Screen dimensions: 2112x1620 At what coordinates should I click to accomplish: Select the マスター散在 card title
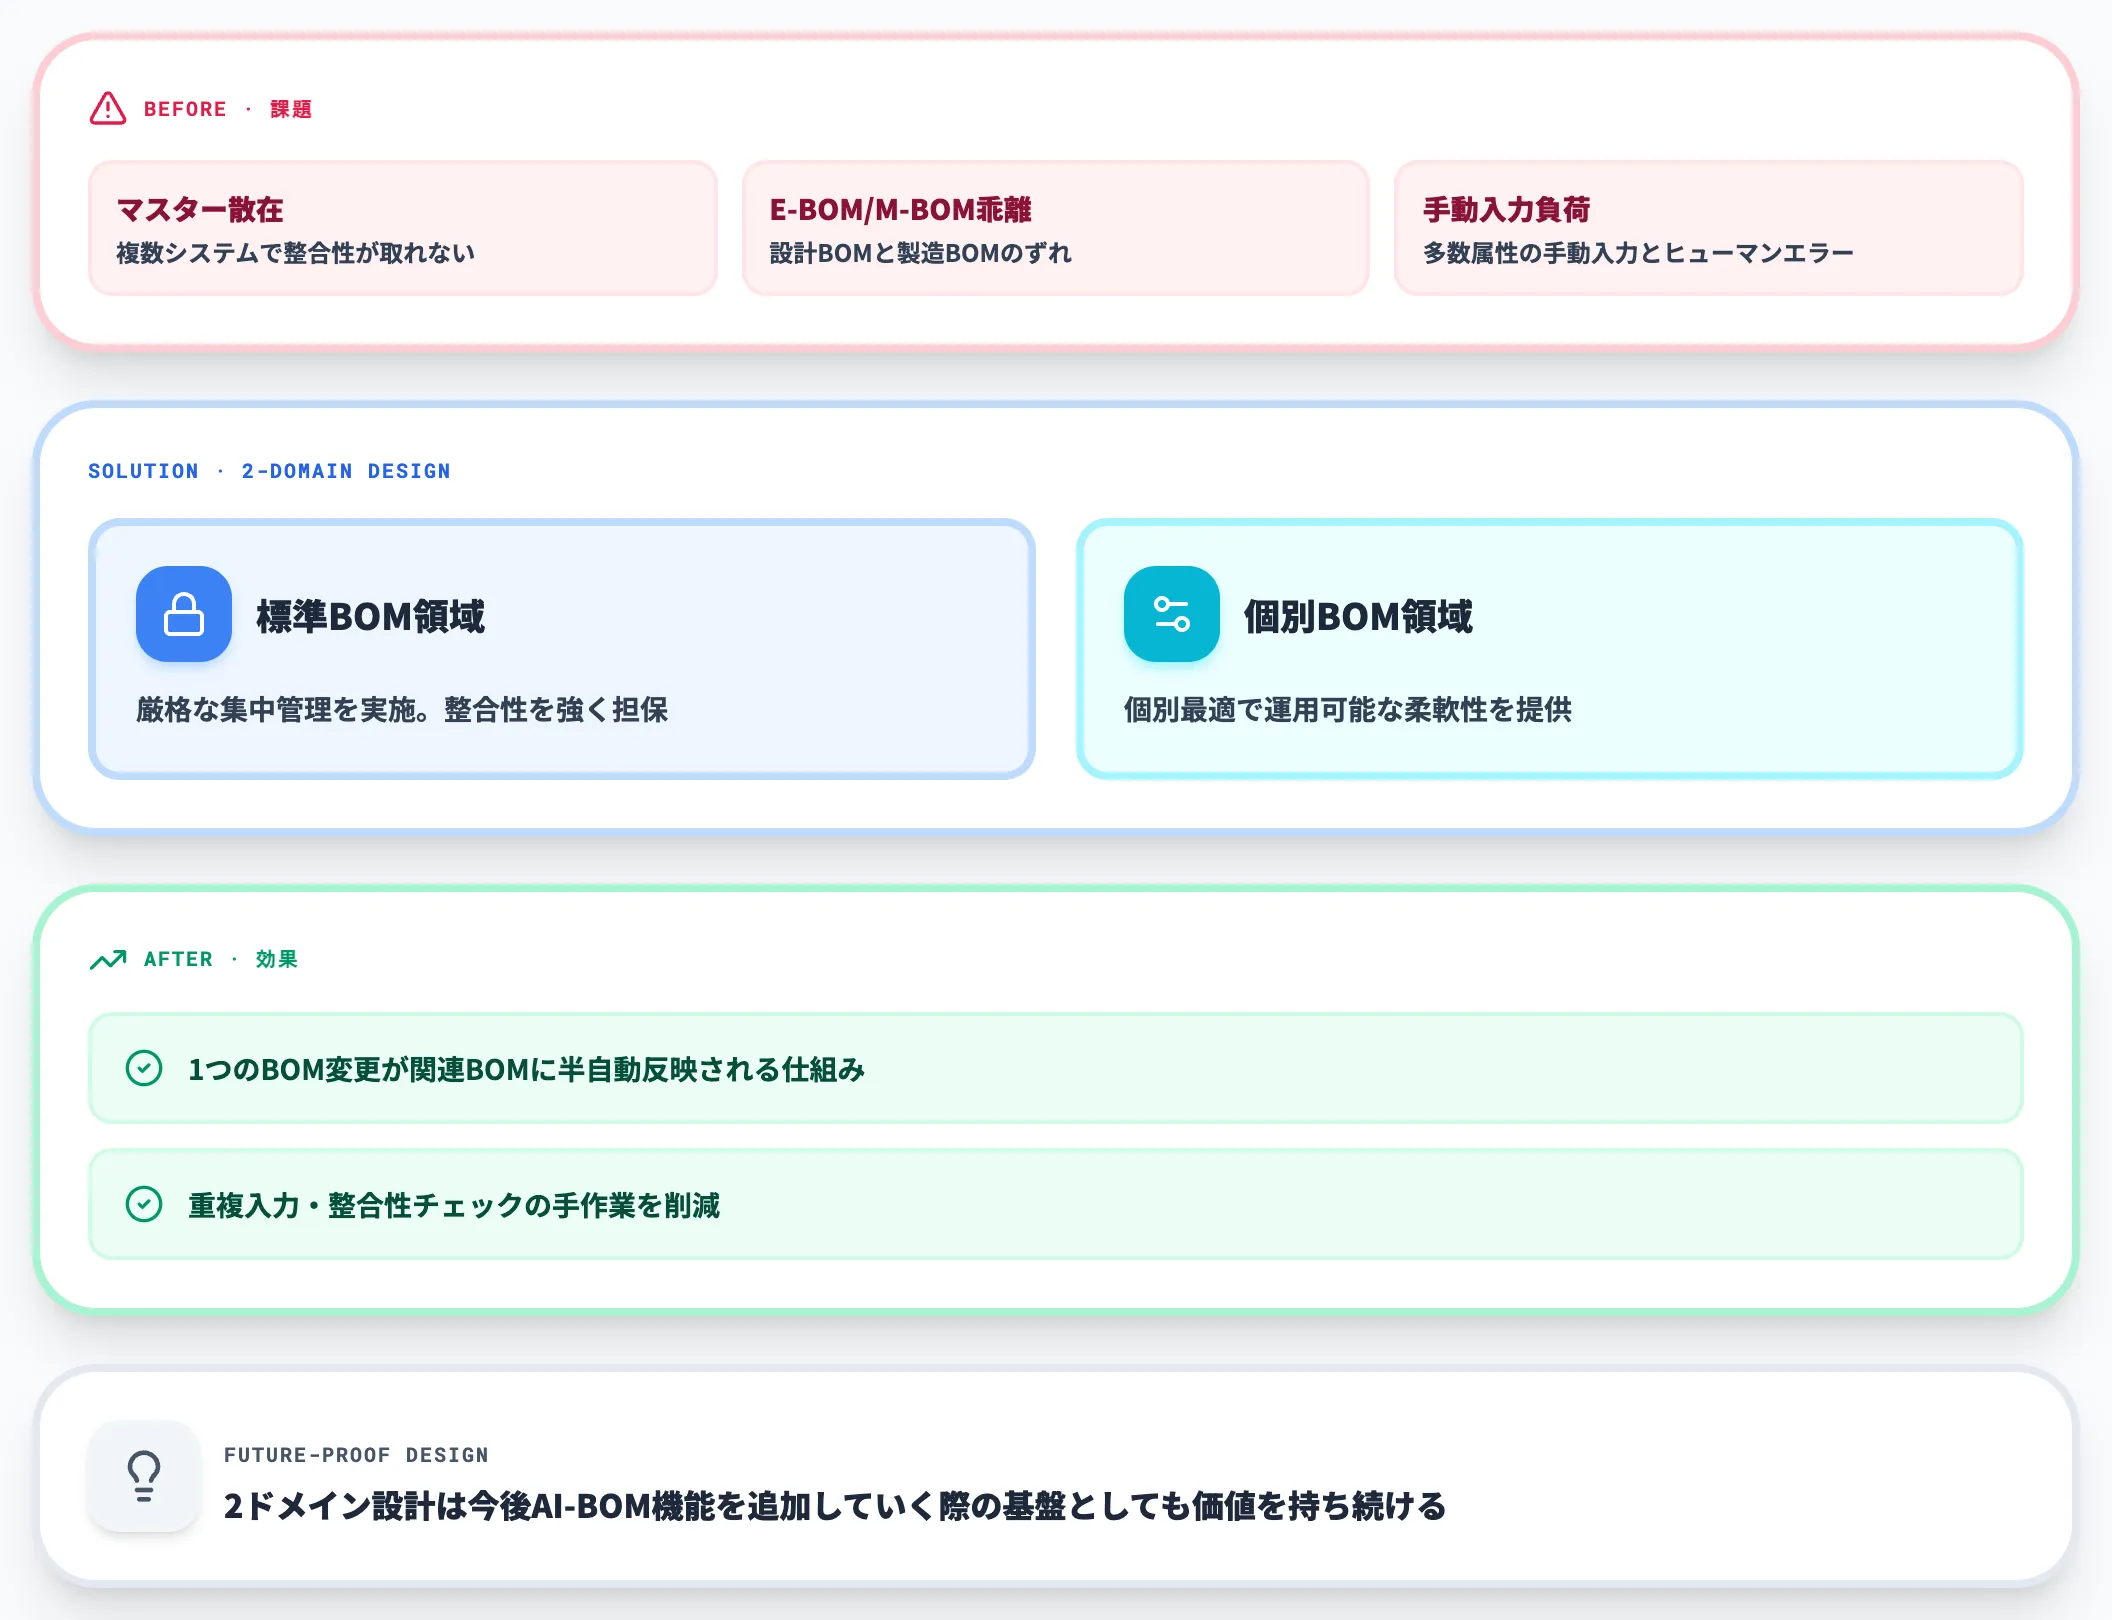point(200,210)
